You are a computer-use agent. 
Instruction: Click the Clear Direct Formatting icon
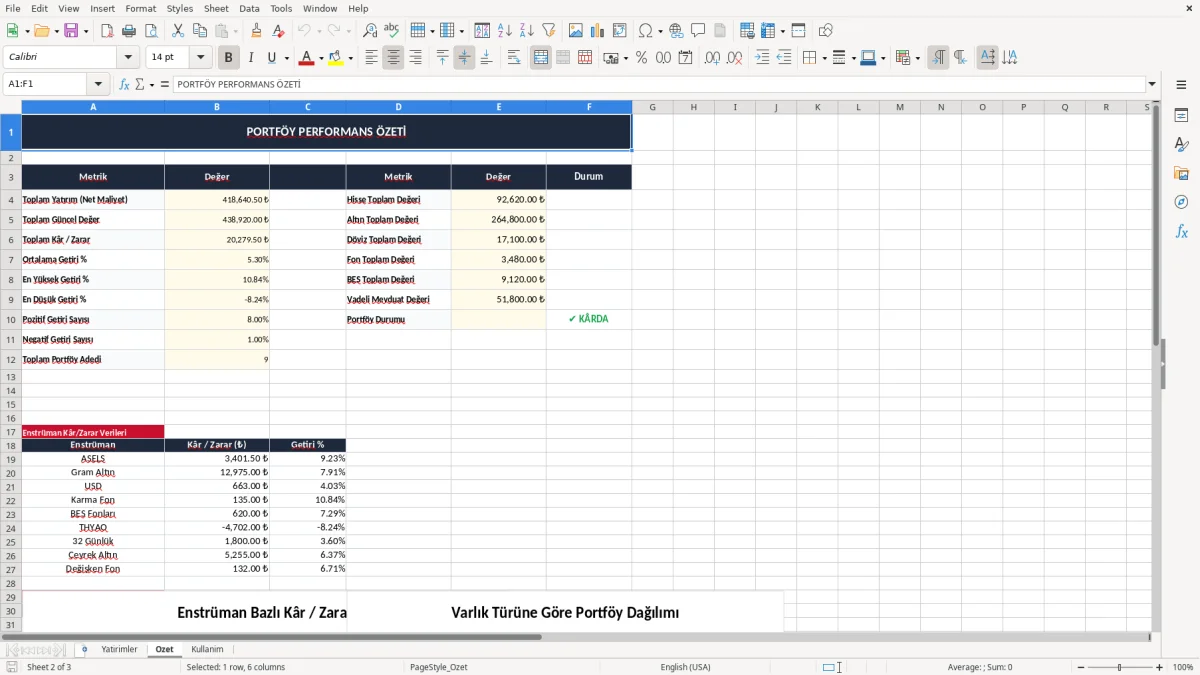[x=278, y=31]
